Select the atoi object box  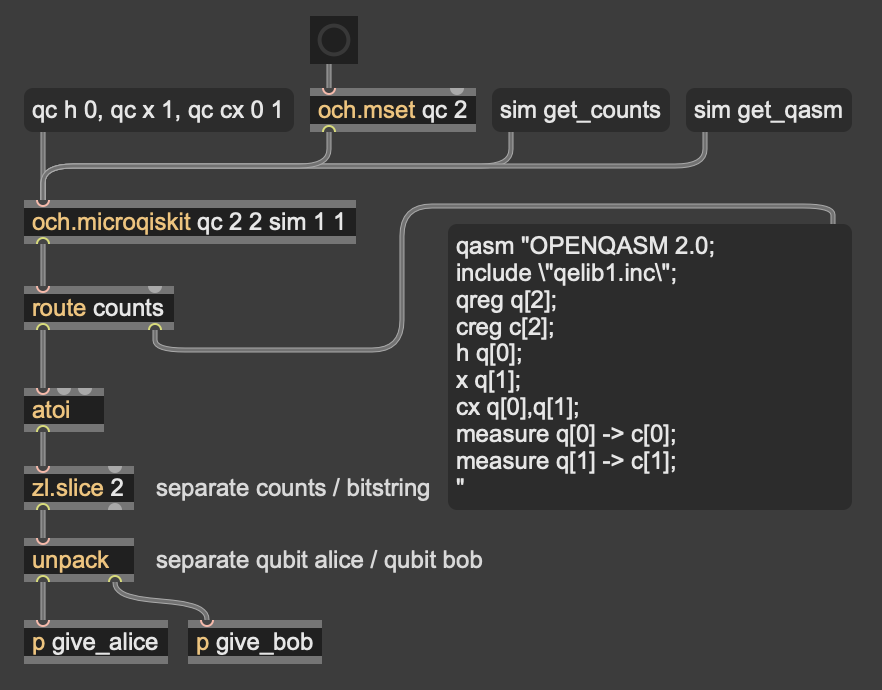64,410
